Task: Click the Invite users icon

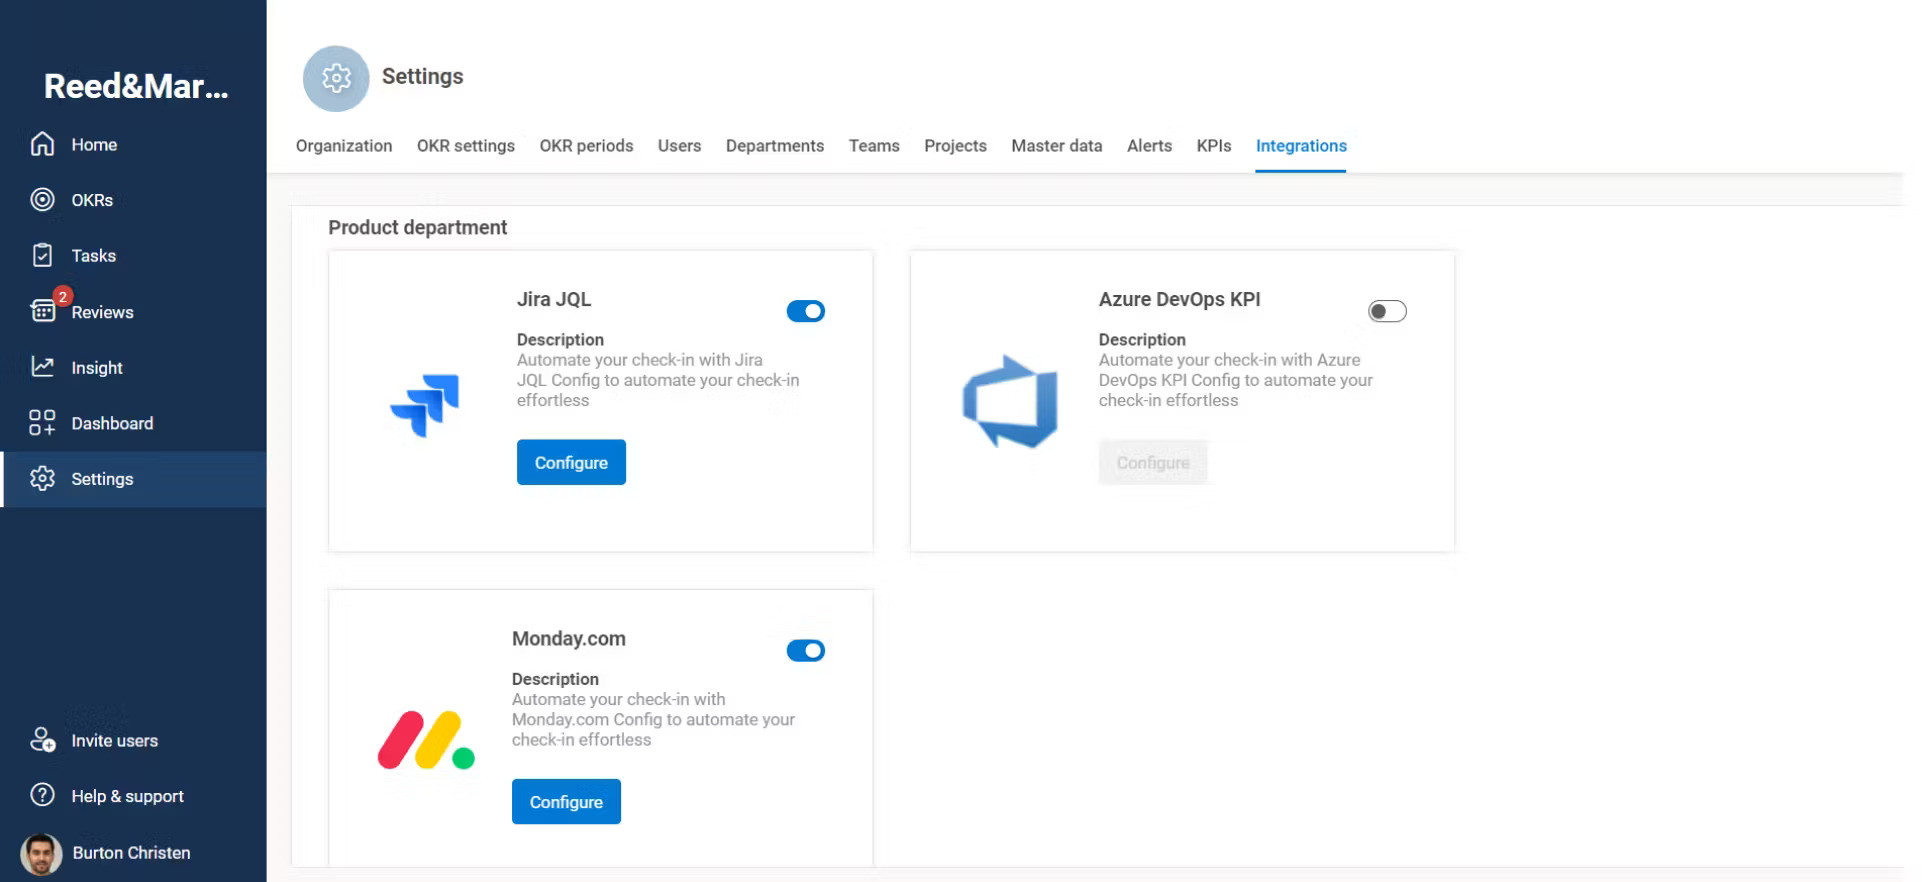Action: point(42,740)
